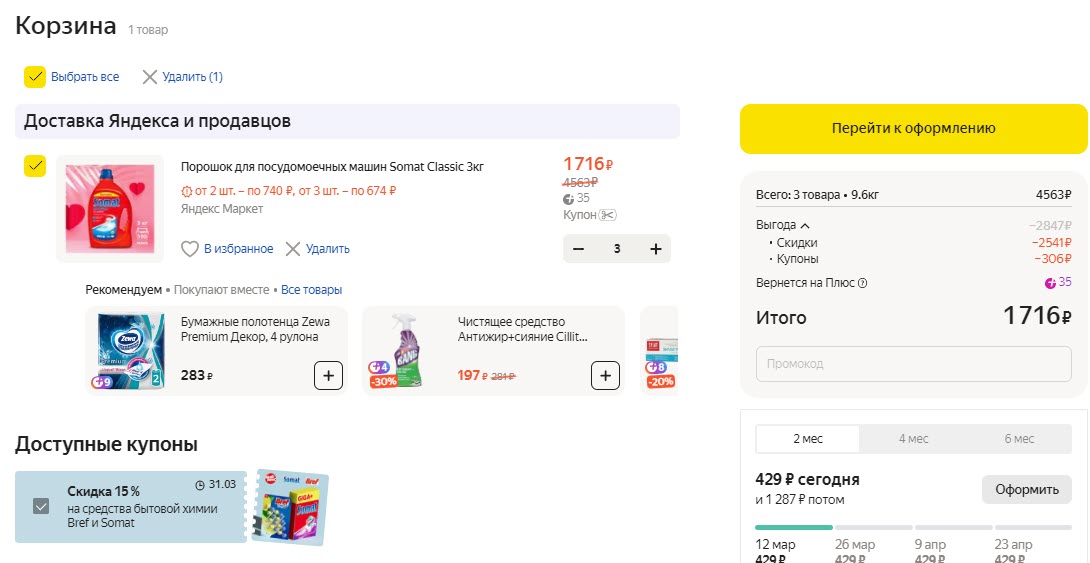Select the 4 мес installment tab

(x=913, y=439)
